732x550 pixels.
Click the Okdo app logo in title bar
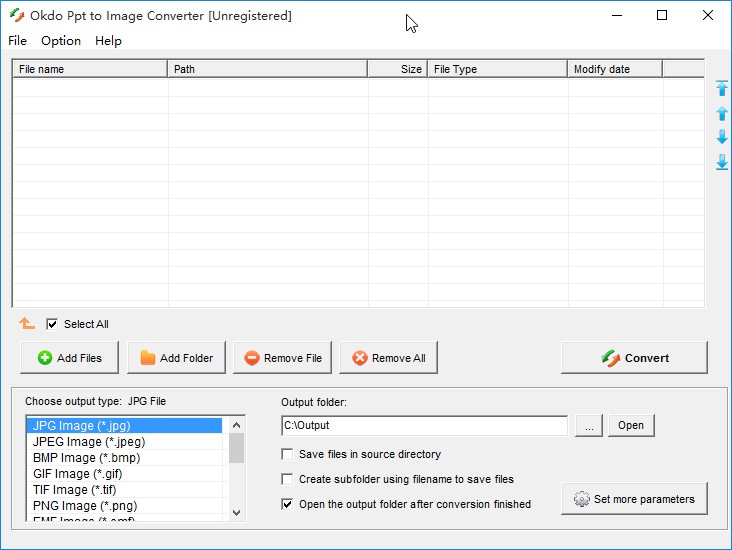tap(17, 15)
